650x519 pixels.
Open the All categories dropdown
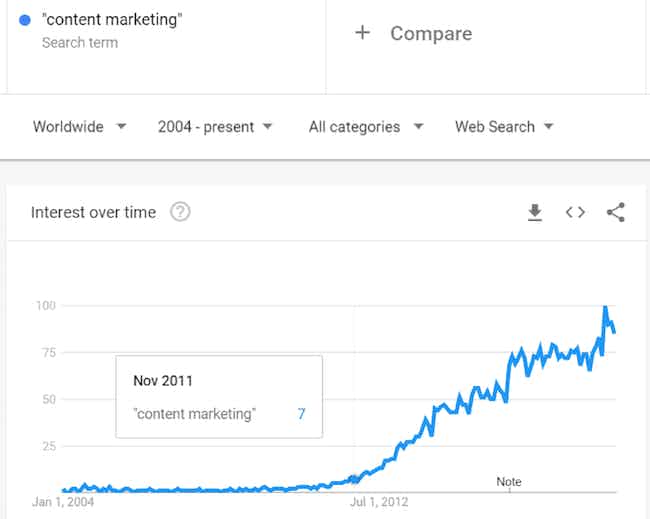pos(366,127)
